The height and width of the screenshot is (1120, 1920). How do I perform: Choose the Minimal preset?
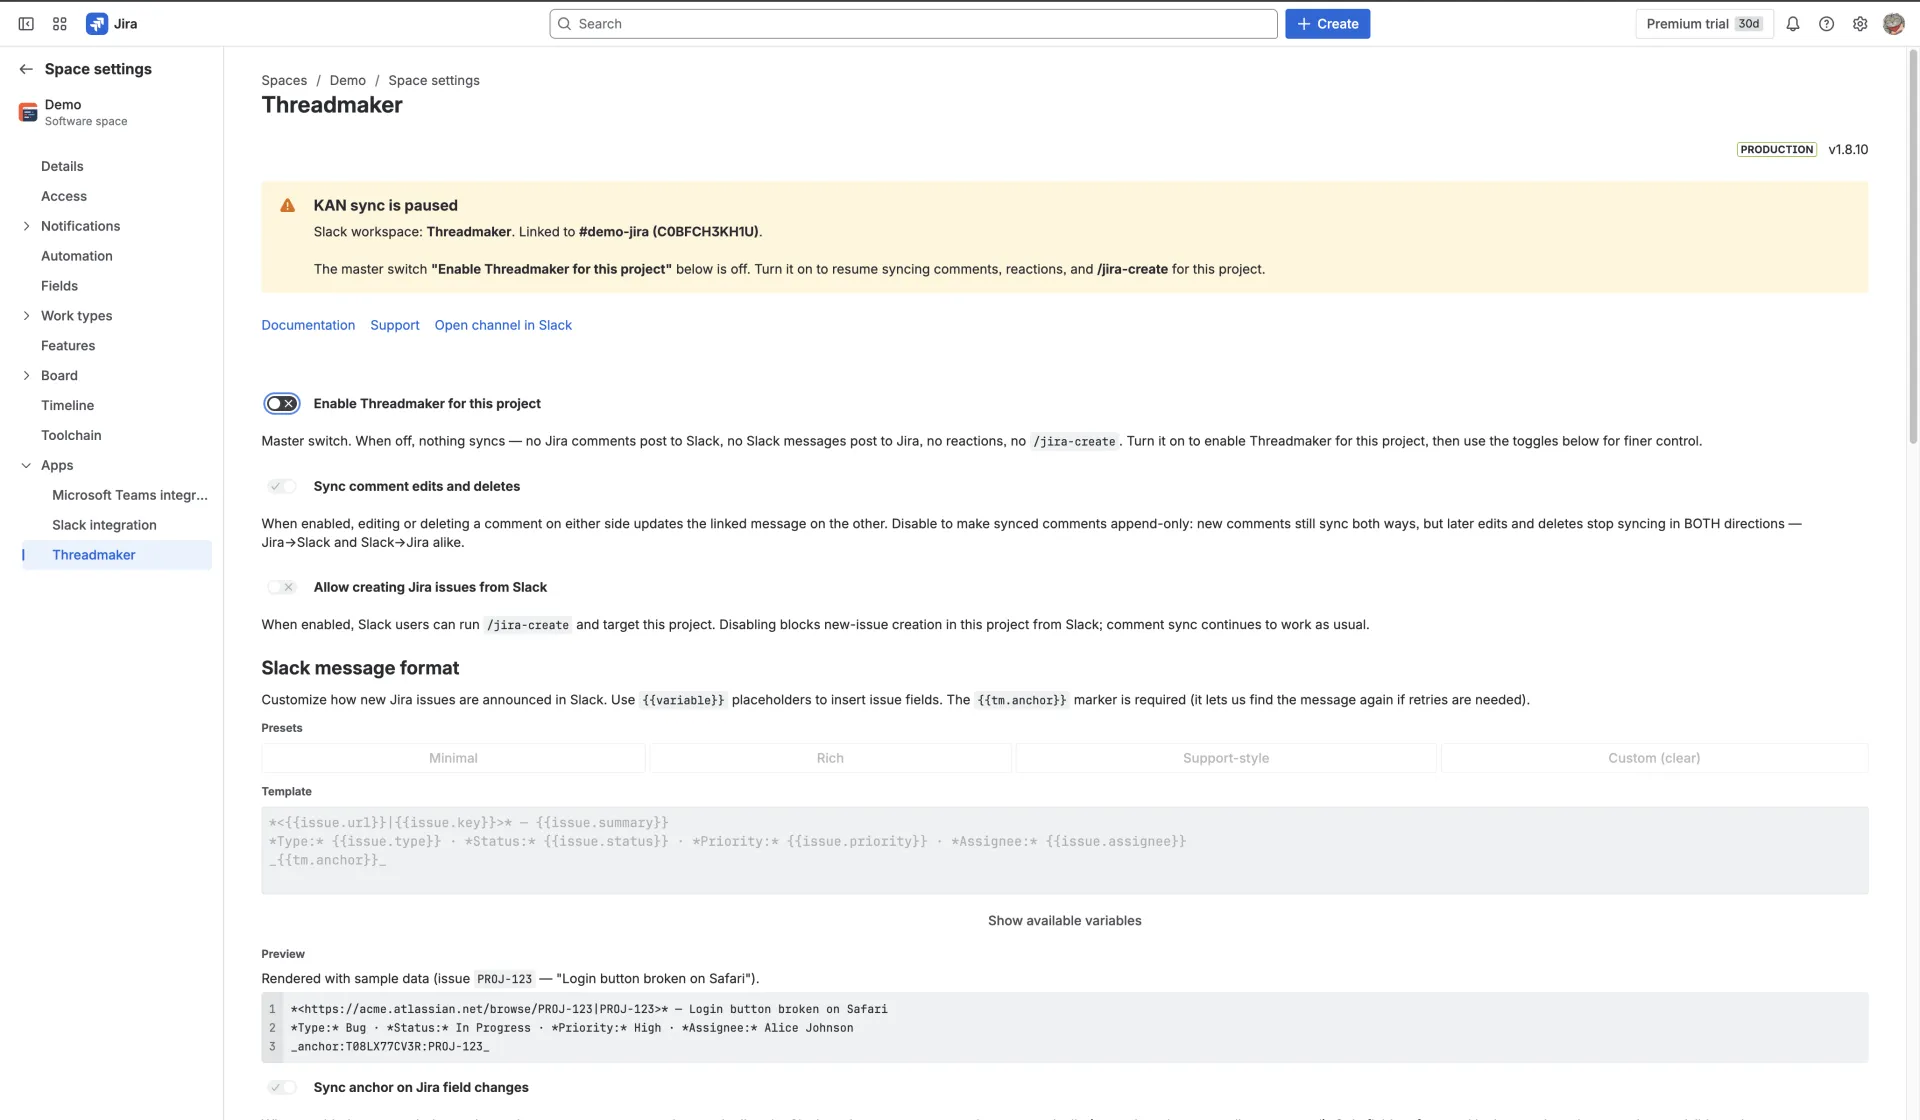[453, 759]
